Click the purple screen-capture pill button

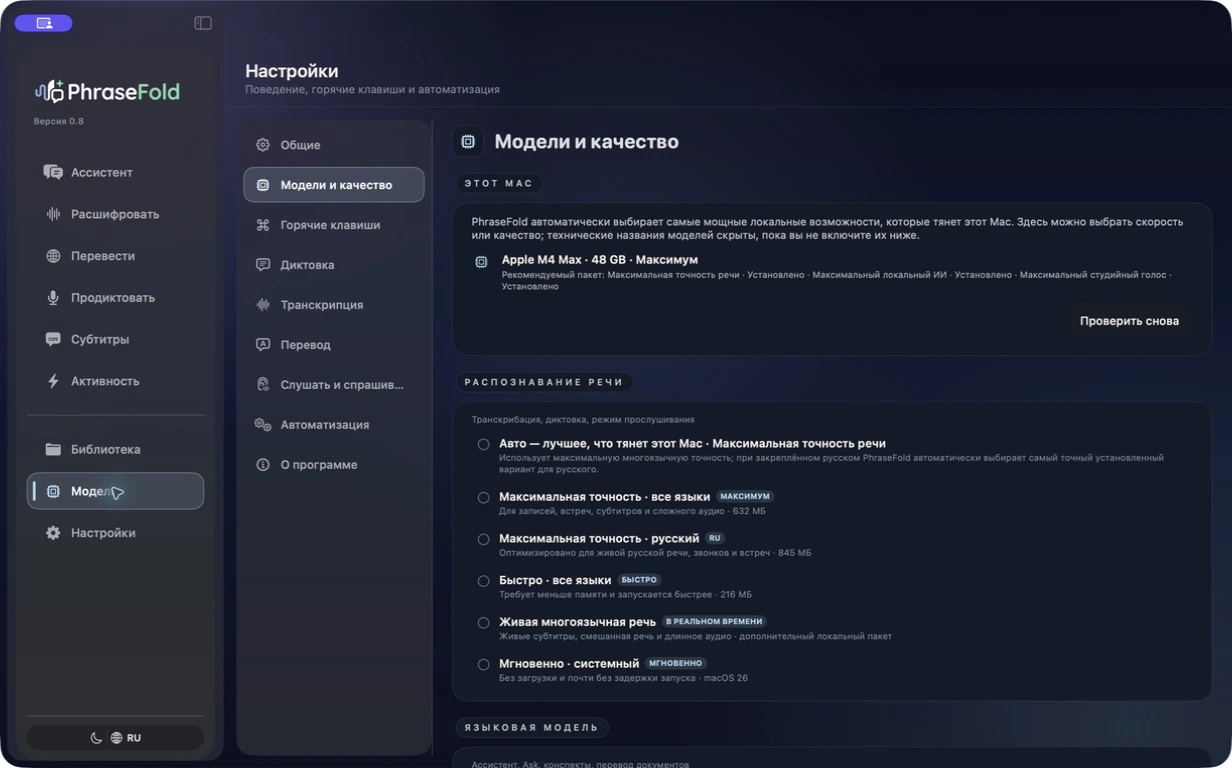(43, 23)
